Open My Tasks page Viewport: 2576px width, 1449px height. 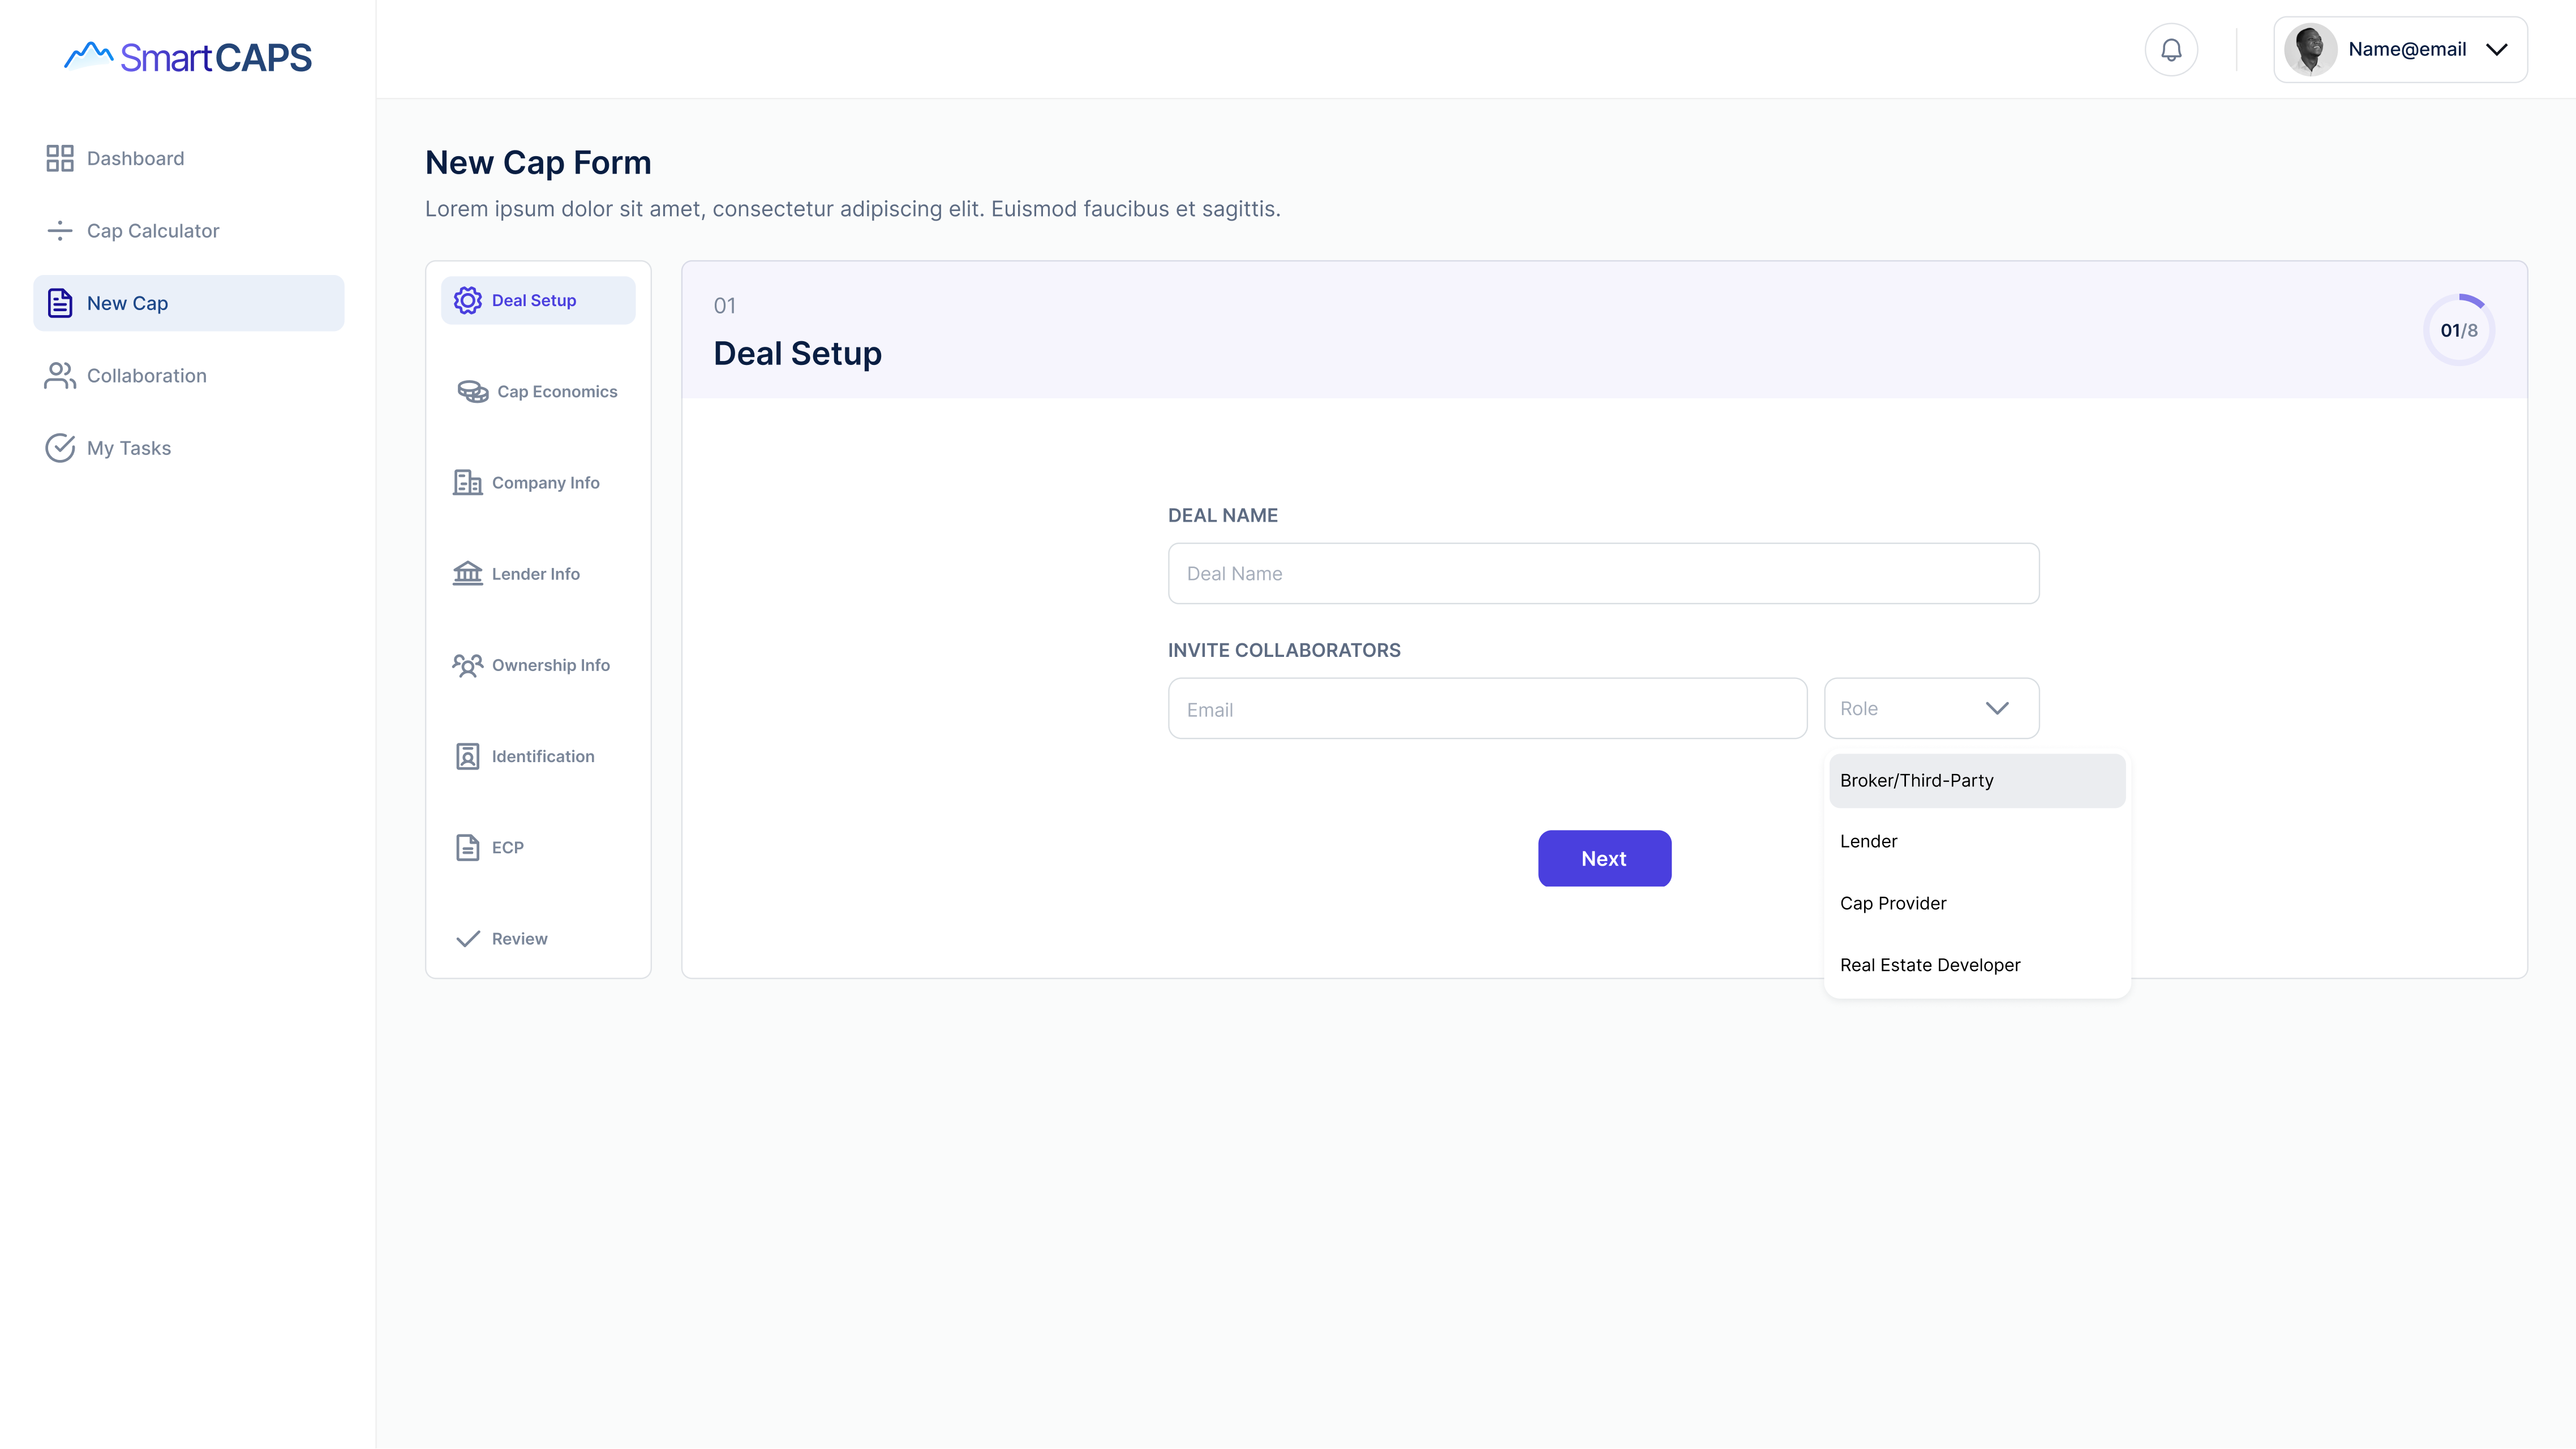pyautogui.click(x=189, y=448)
